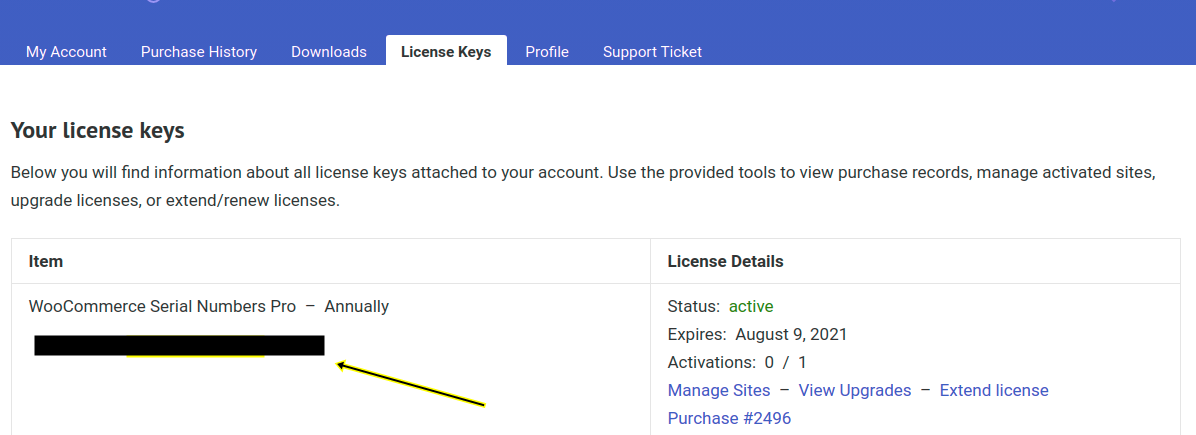Viewport: 1196px width, 435px height.
Task: Click the Extend license link
Action: click(x=994, y=391)
